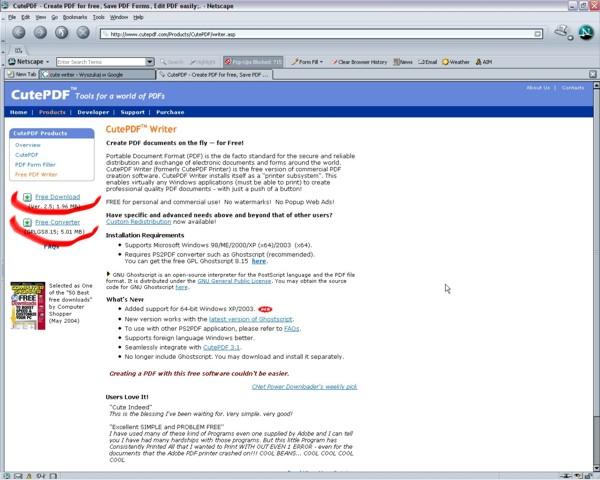Open CNet Power Downloader's weekly pick link
The image size is (600, 480).
304,387
